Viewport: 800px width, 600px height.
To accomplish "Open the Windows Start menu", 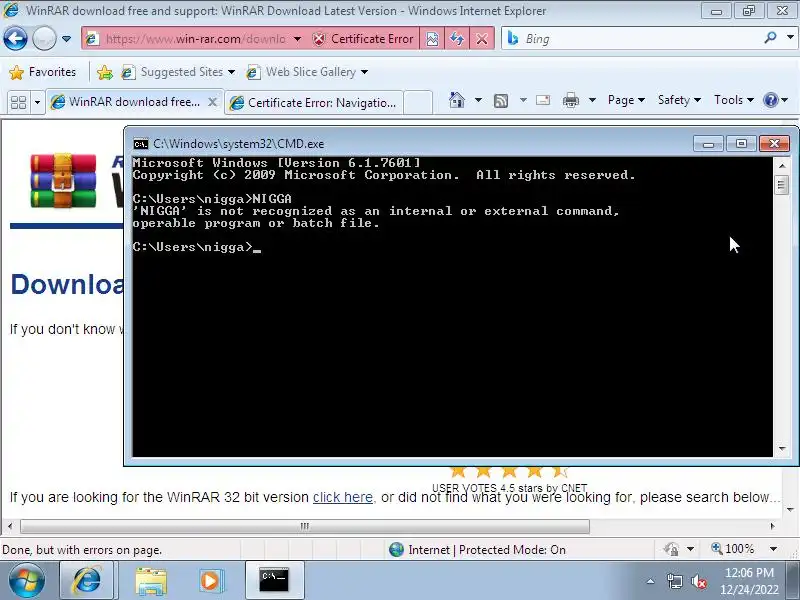I will coord(27,581).
